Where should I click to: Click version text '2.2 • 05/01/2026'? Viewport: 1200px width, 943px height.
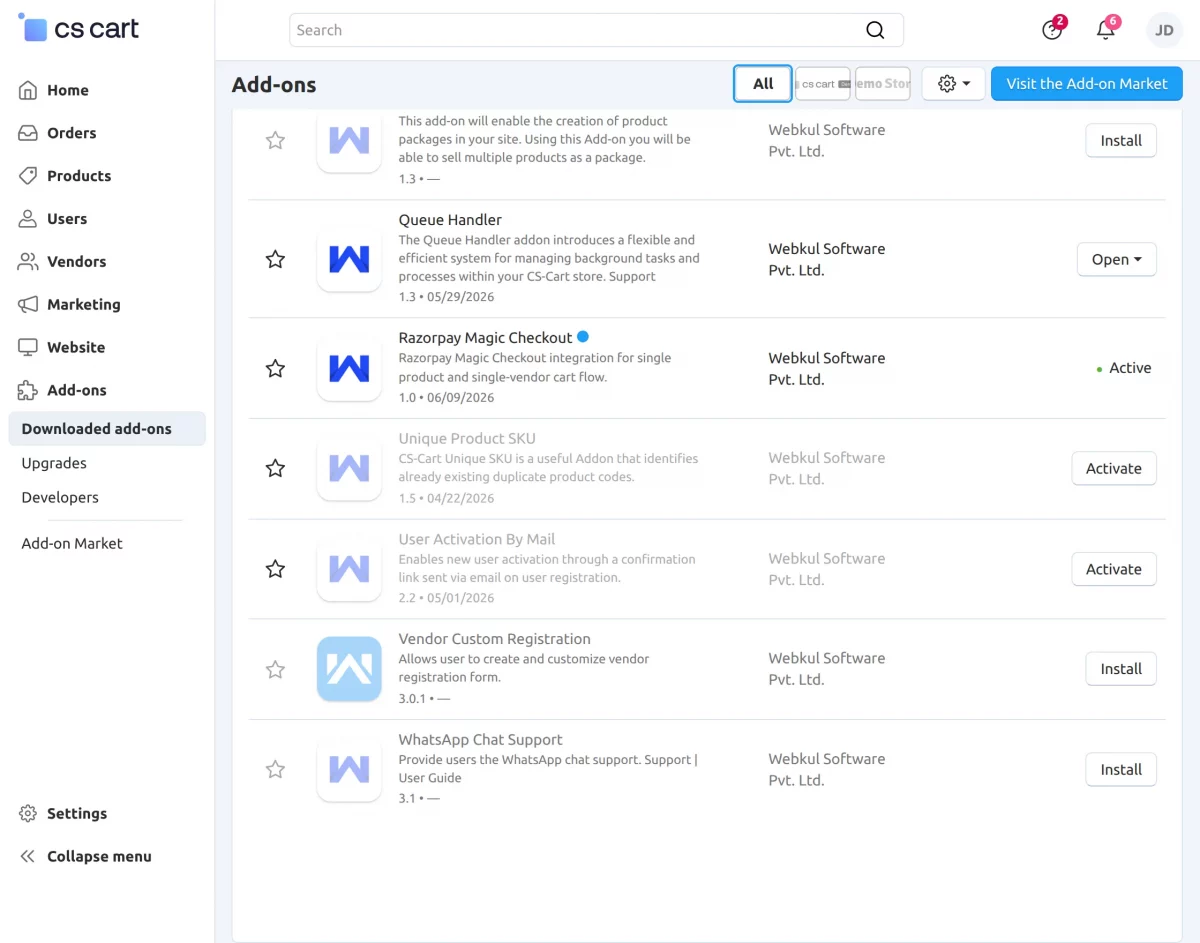[446, 599]
